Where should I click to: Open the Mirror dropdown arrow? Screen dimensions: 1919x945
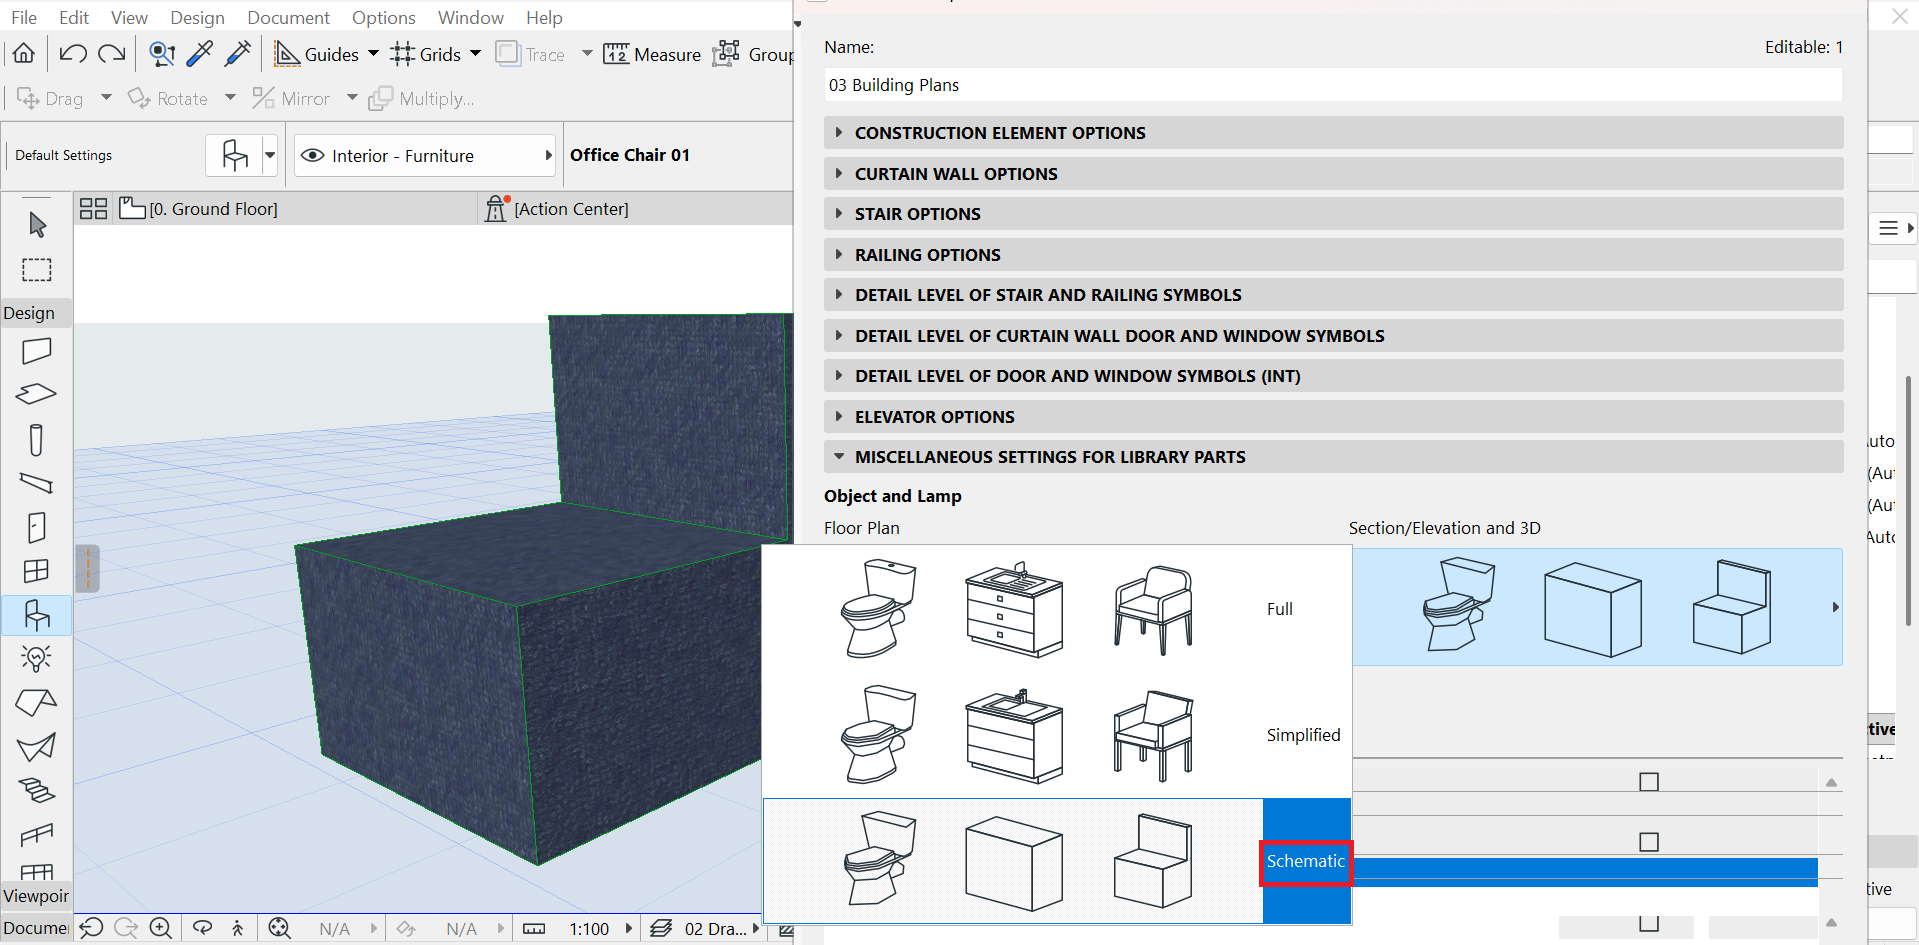352,98
